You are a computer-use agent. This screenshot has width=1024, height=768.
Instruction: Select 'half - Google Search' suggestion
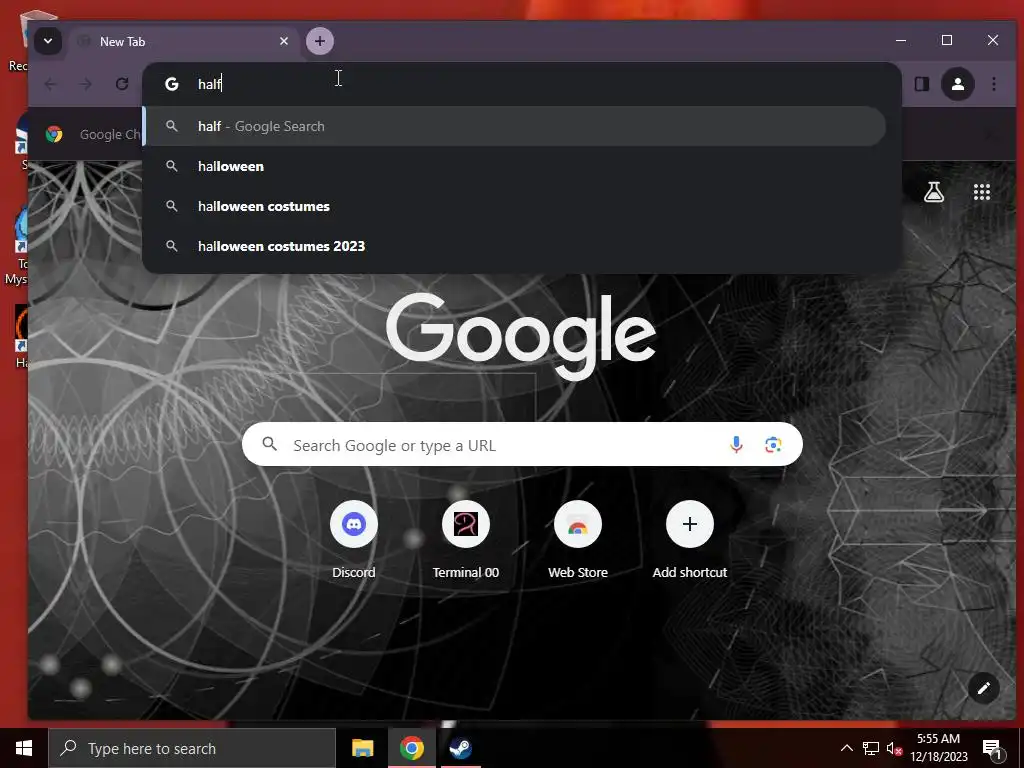tap(515, 126)
